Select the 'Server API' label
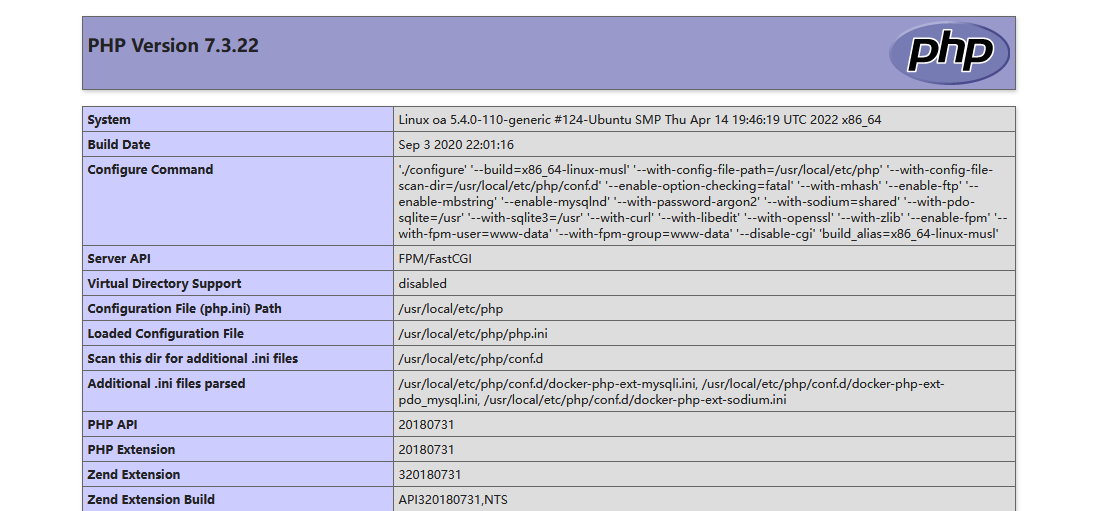This screenshot has height=511, width=1117. pos(119,259)
